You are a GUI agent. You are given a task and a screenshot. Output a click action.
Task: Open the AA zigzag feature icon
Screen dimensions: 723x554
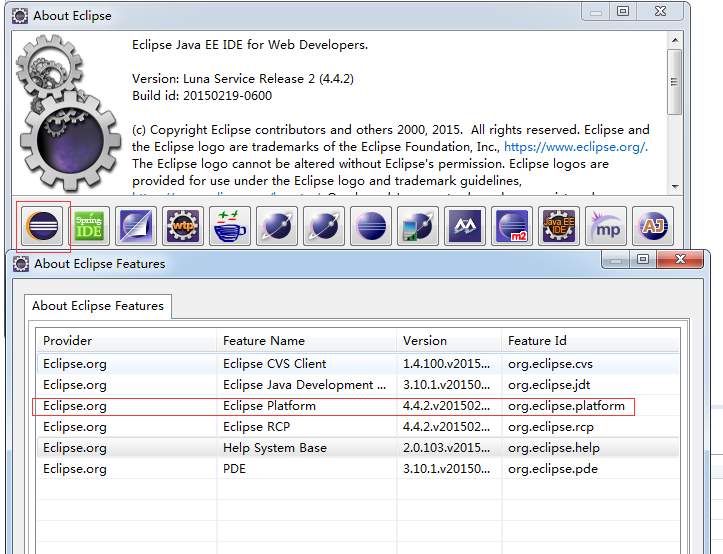(465, 226)
